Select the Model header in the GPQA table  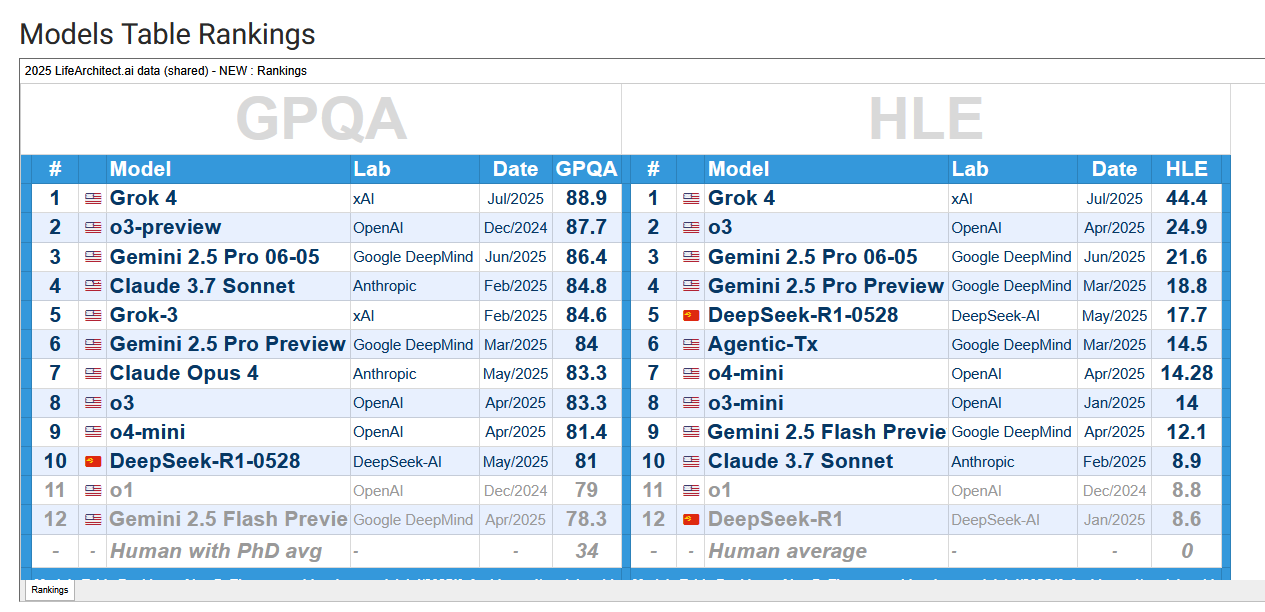[x=228, y=169]
